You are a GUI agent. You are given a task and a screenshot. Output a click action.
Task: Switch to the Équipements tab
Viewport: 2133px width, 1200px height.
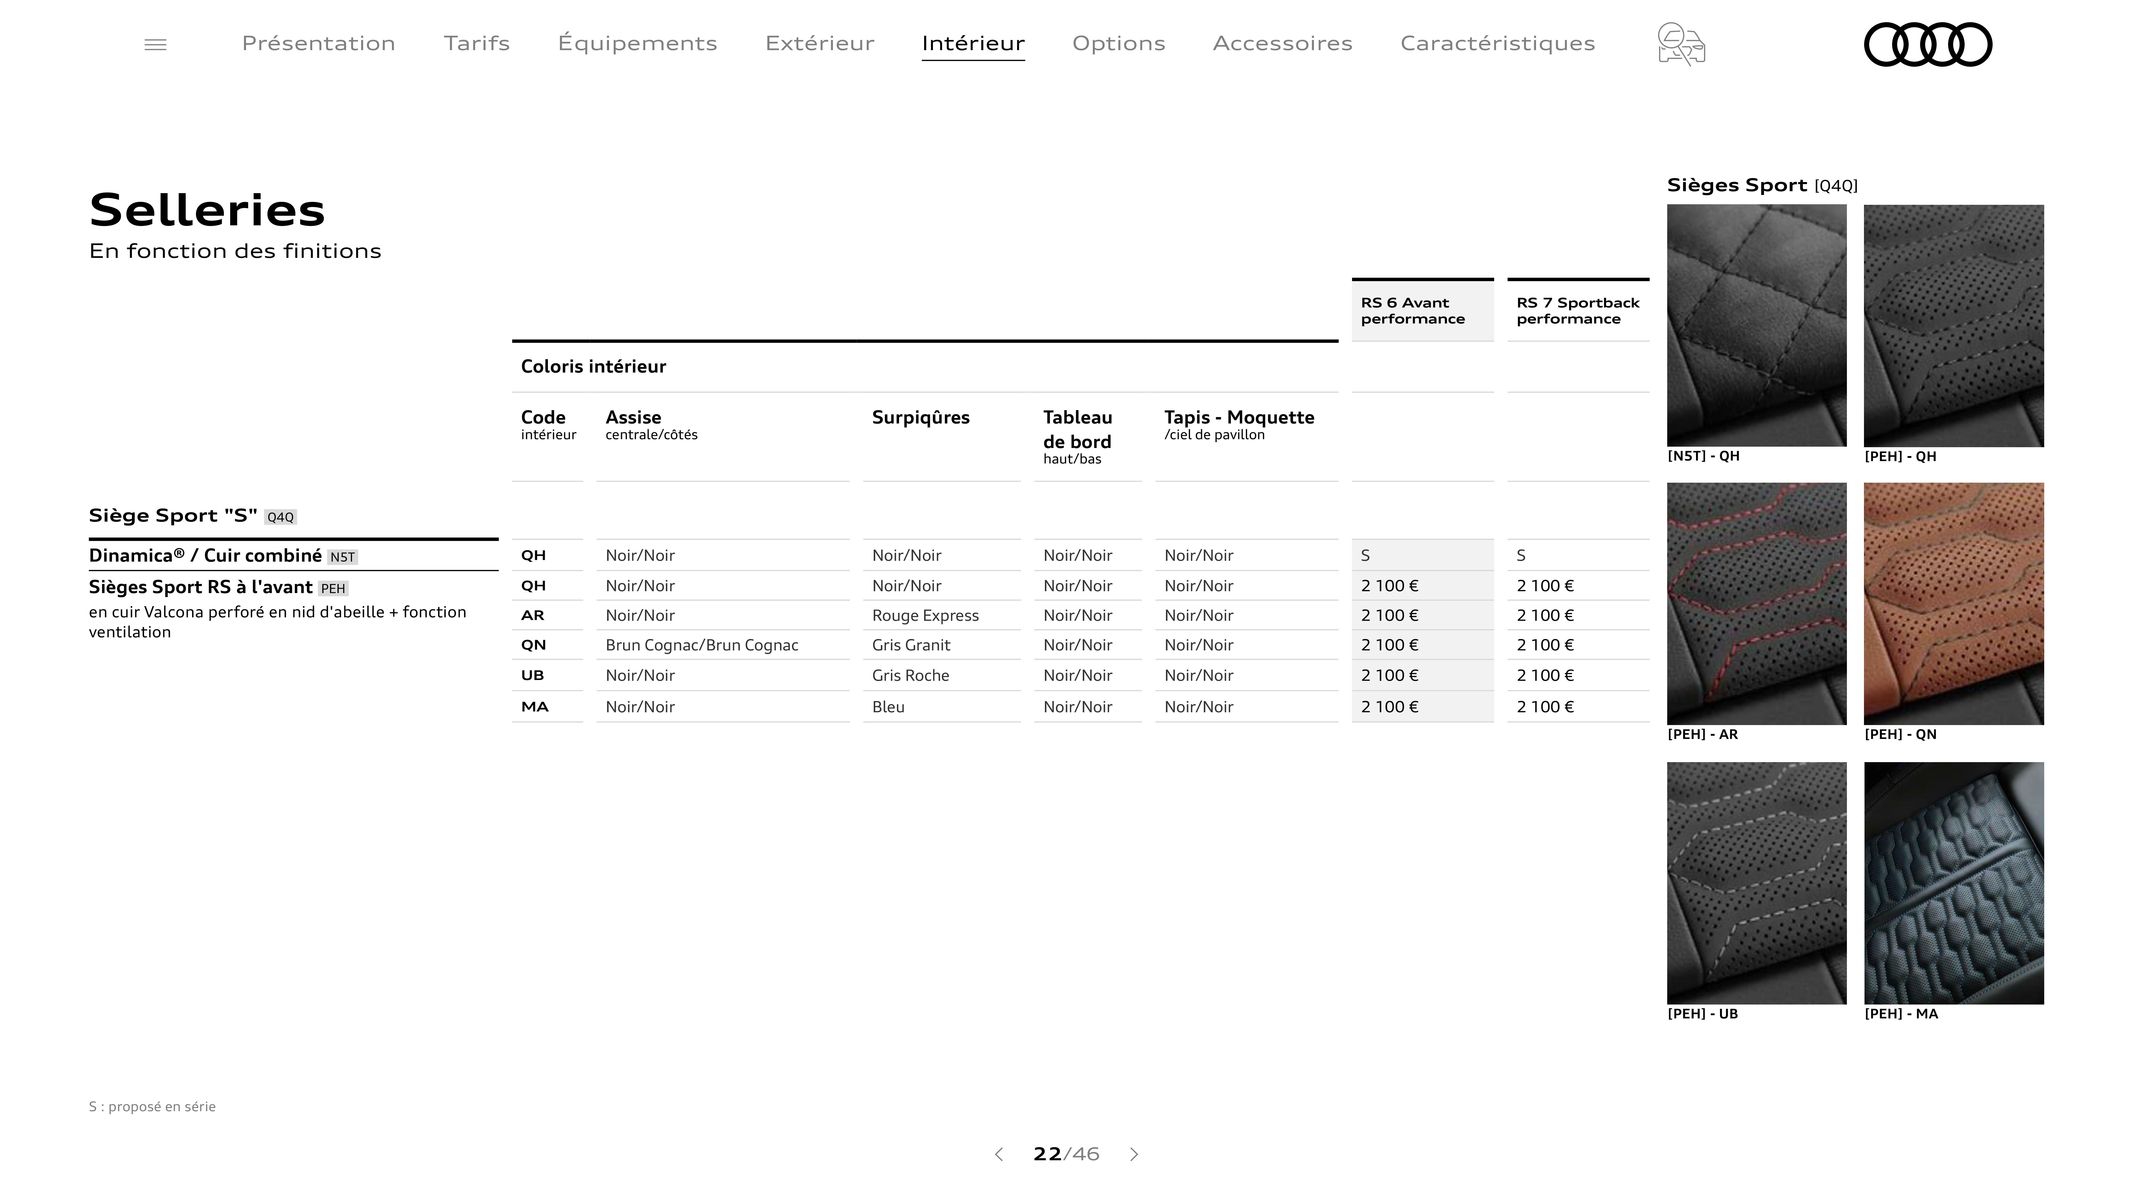click(x=637, y=43)
